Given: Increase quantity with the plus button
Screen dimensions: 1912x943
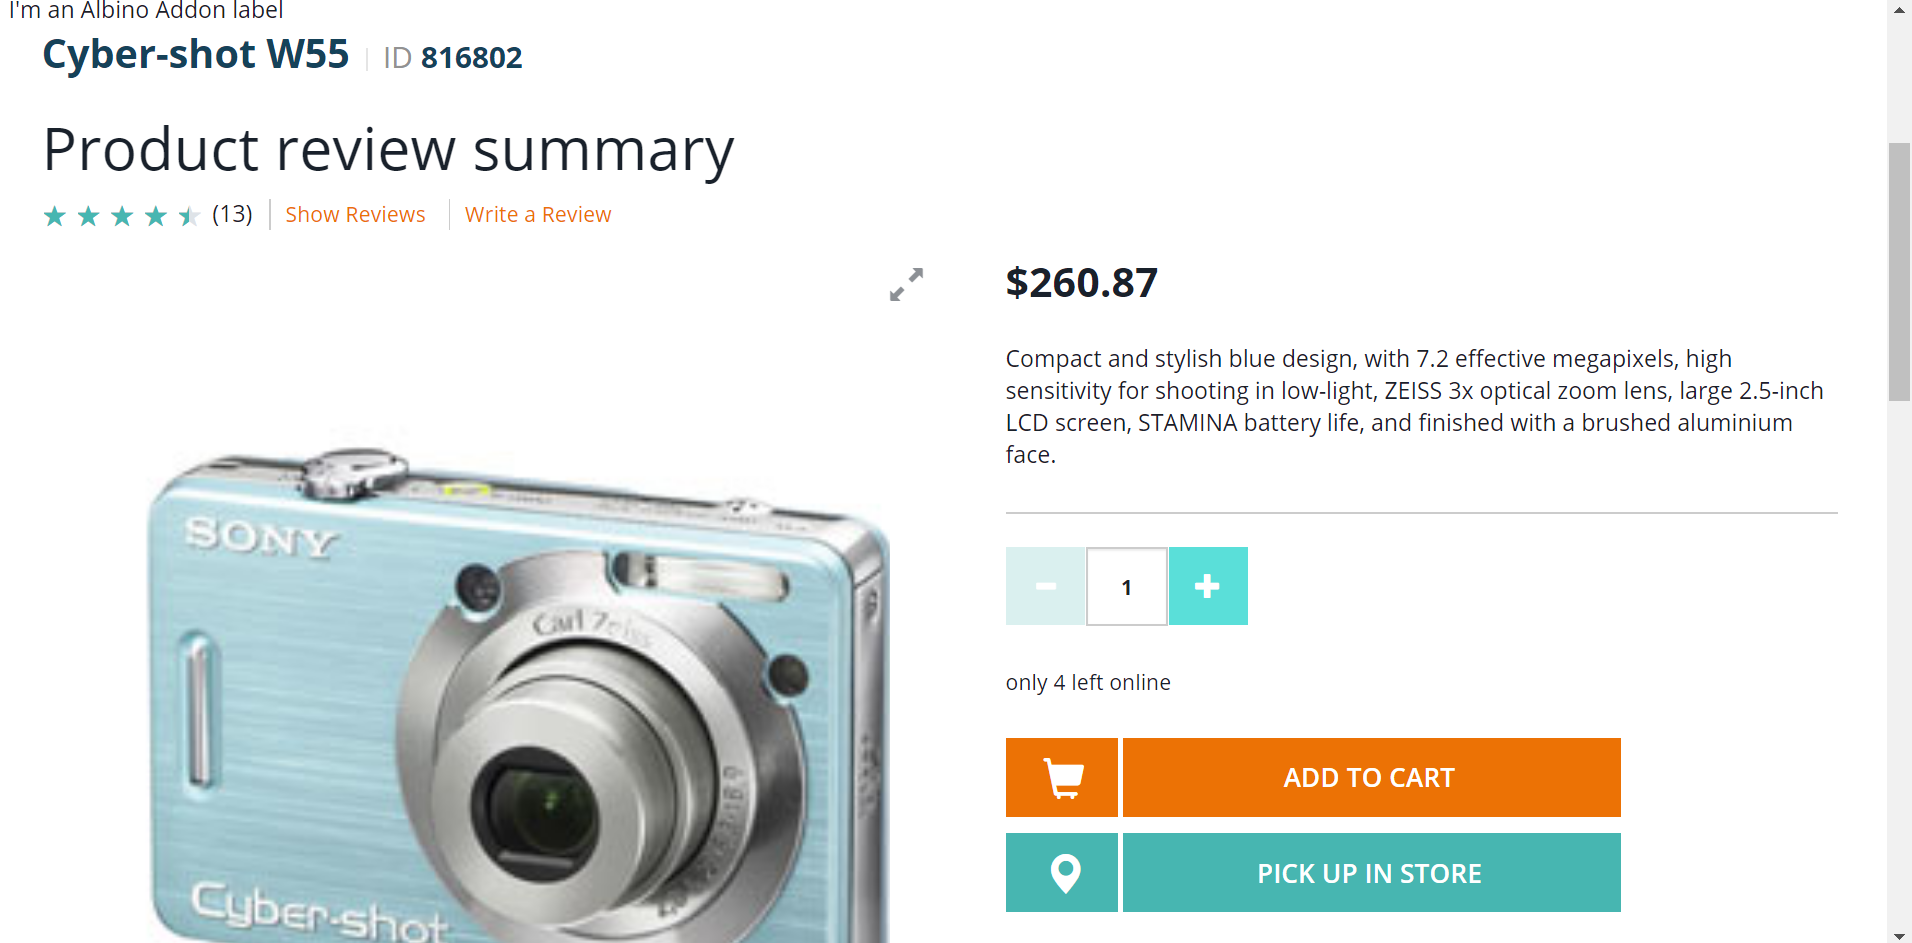Looking at the screenshot, I should tap(1208, 586).
